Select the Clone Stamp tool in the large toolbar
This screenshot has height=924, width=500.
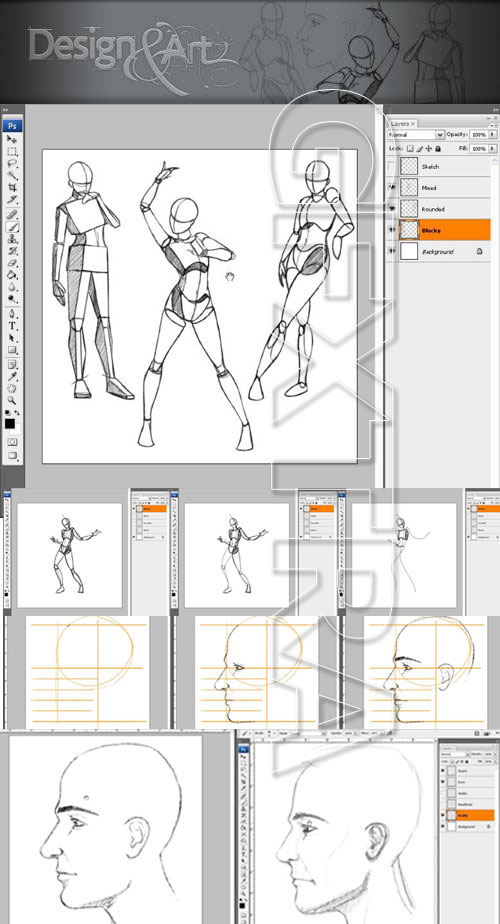pyautogui.click(x=12, y=239)
